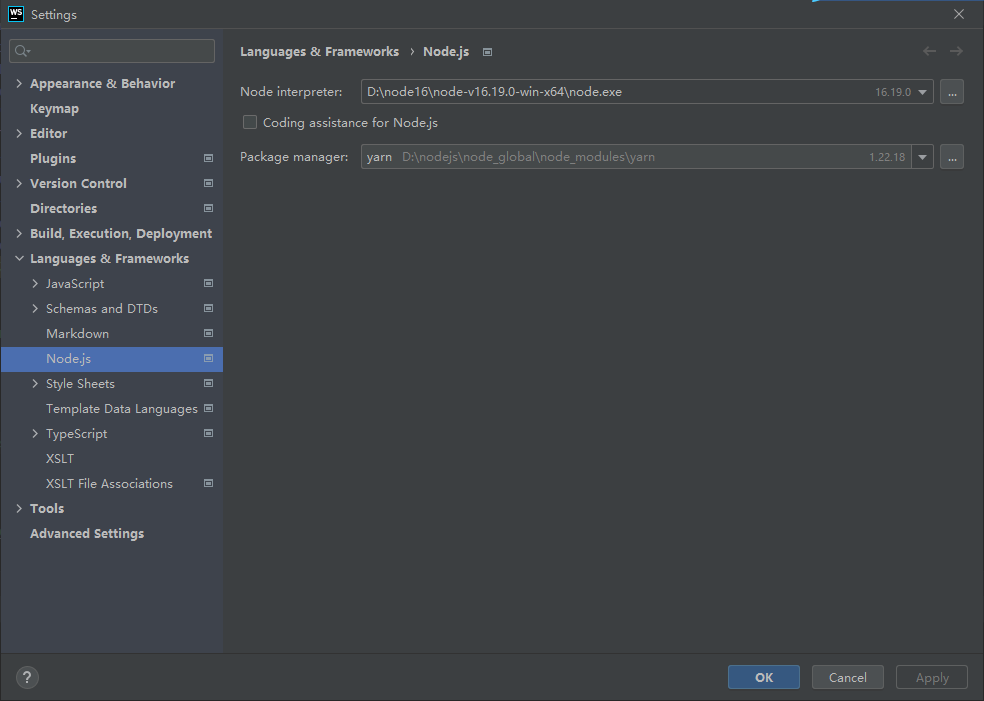The width and height of the screenshot is (984, 701).
Task: Navigate via the Languages & Frameworks breadcrumb
Action: pos(322,51)
